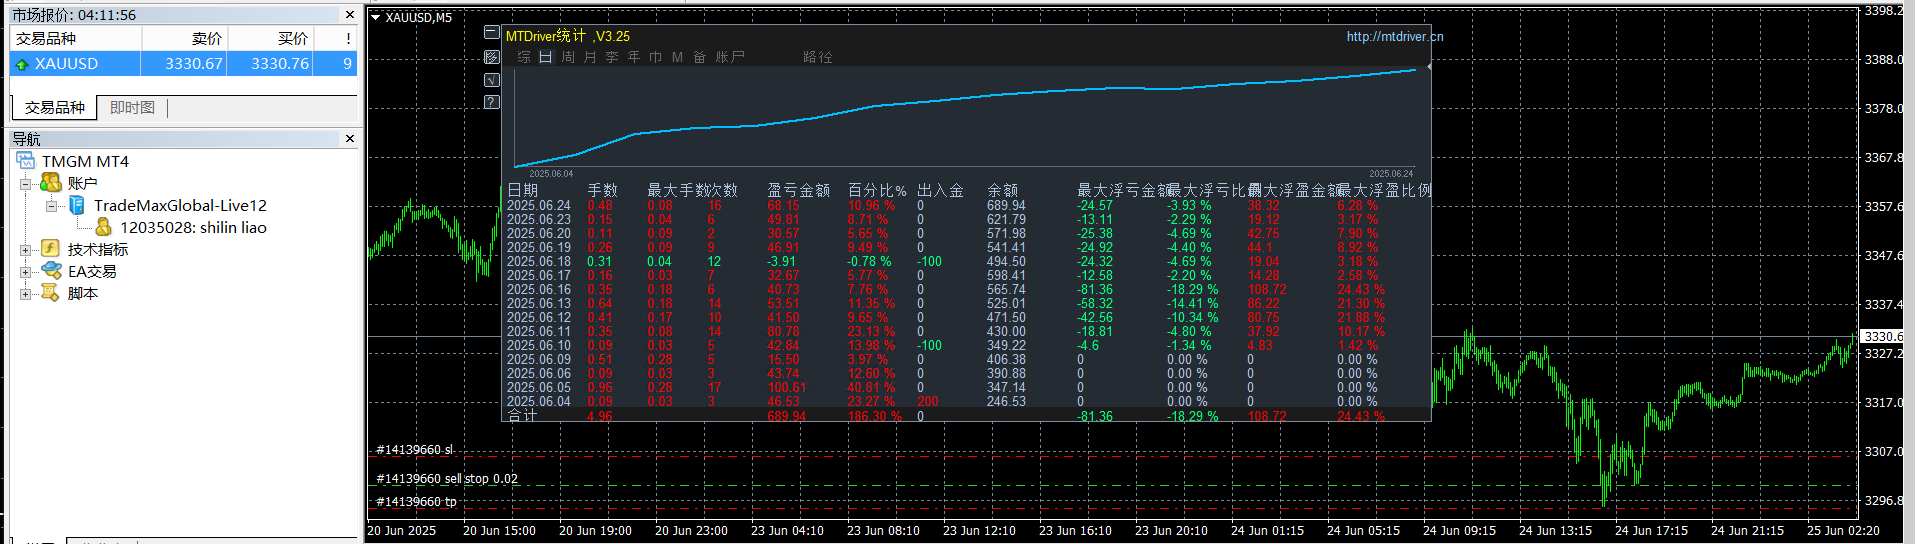Select TMGM MT4 root item
The width and height of the screenshot is (1915, 544).
(85, 161)
